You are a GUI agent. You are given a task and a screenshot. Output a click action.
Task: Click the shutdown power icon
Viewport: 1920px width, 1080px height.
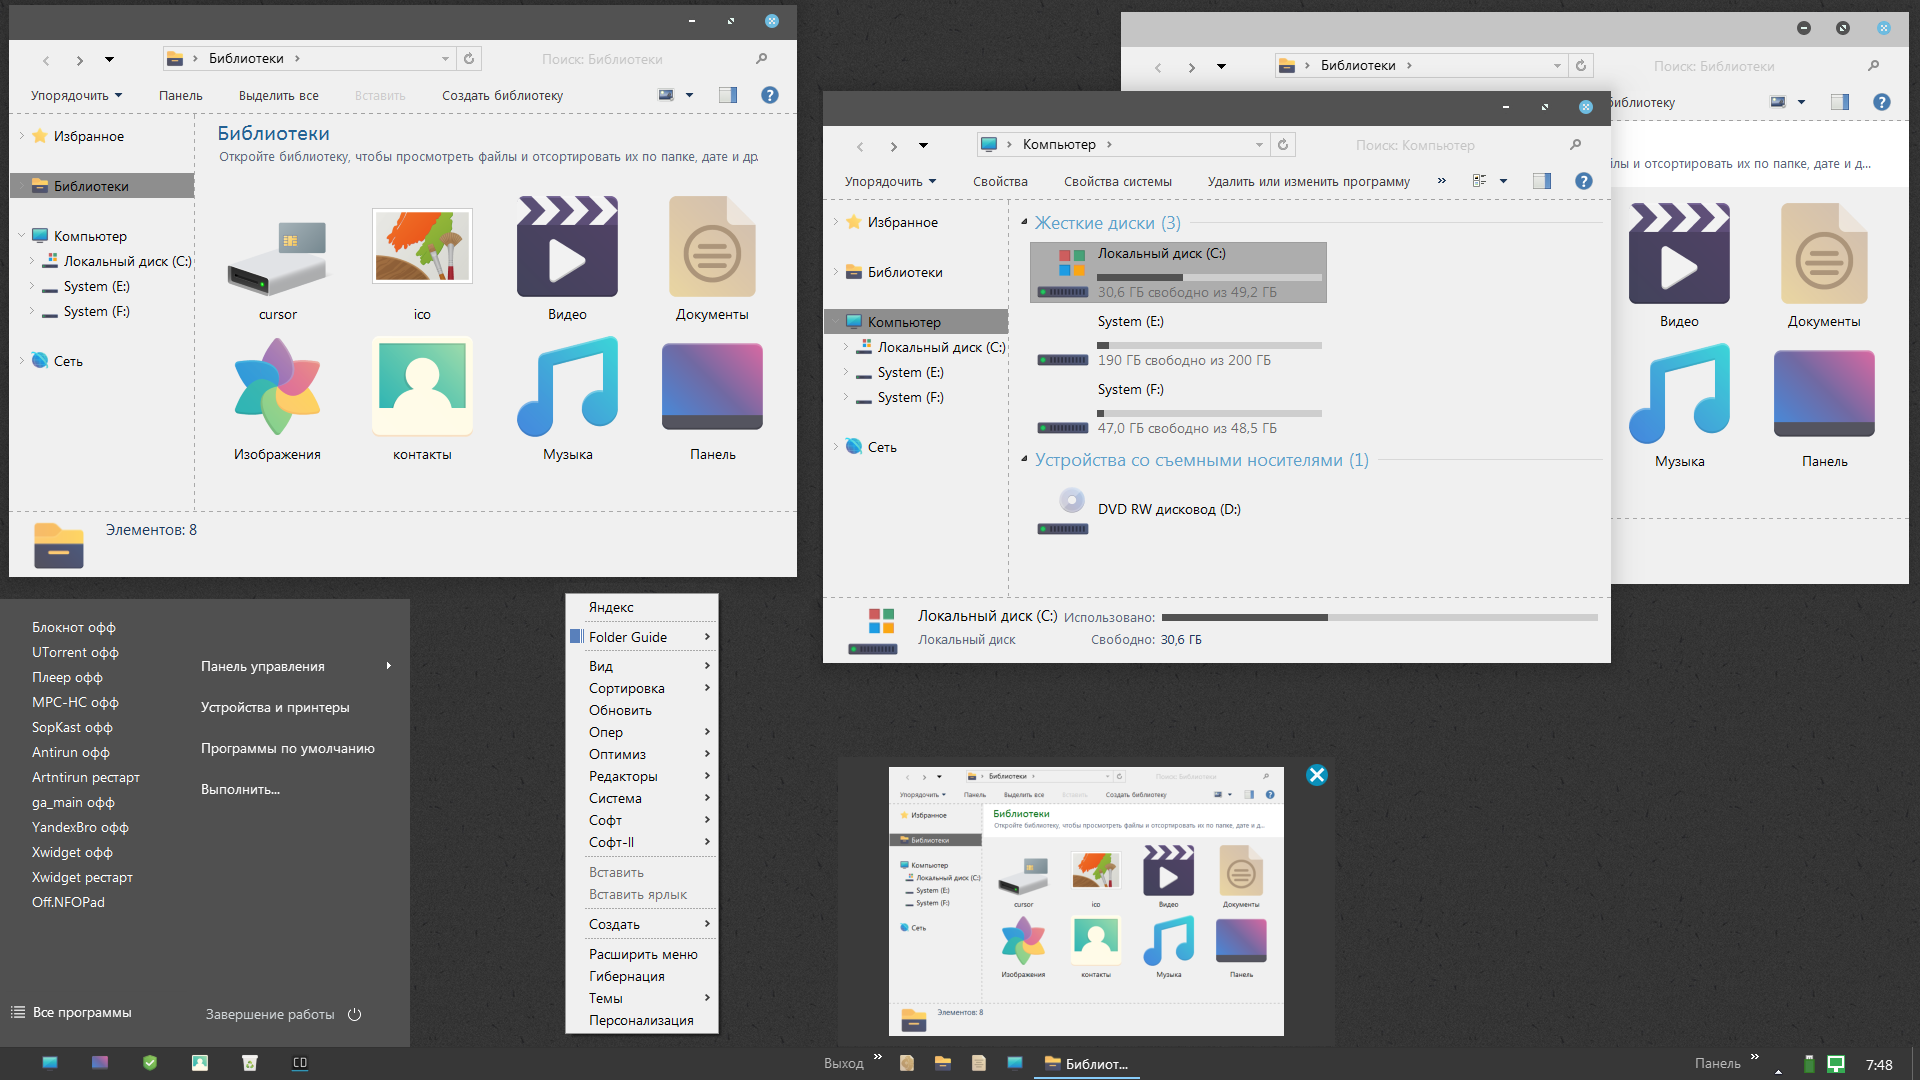tap(354, 1014)
